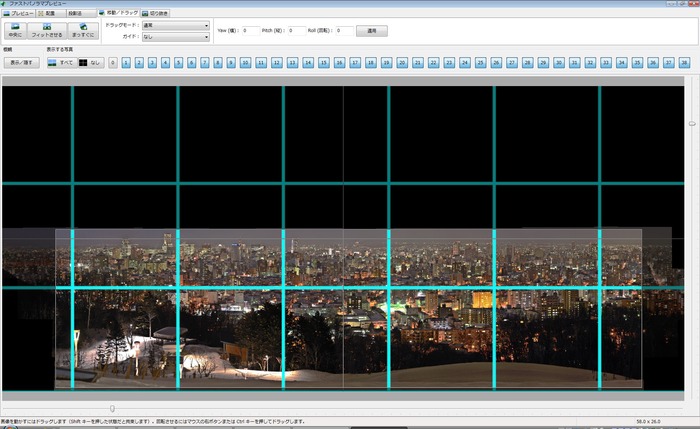The width and height of the screenshot is (700, 429).
Task: Toggle image 3 visibility
Action: (x=152, y=62)
